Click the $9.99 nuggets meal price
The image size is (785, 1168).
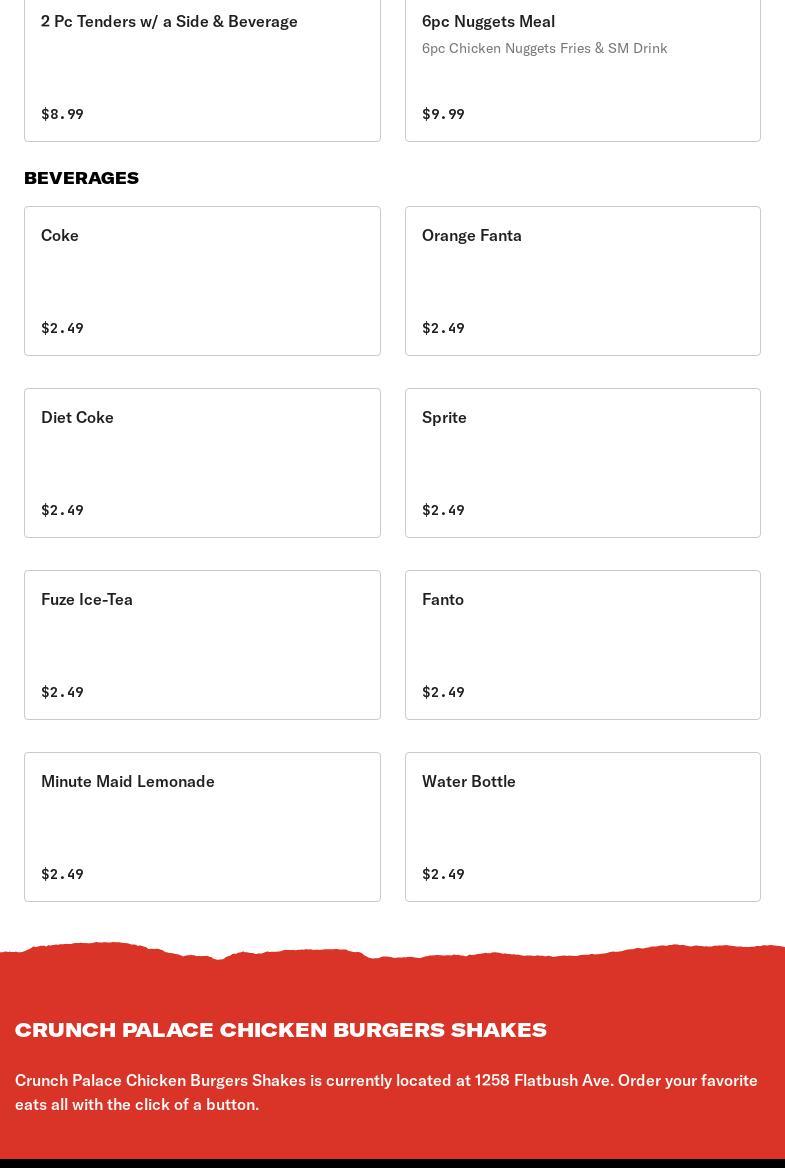pos(443,114)
